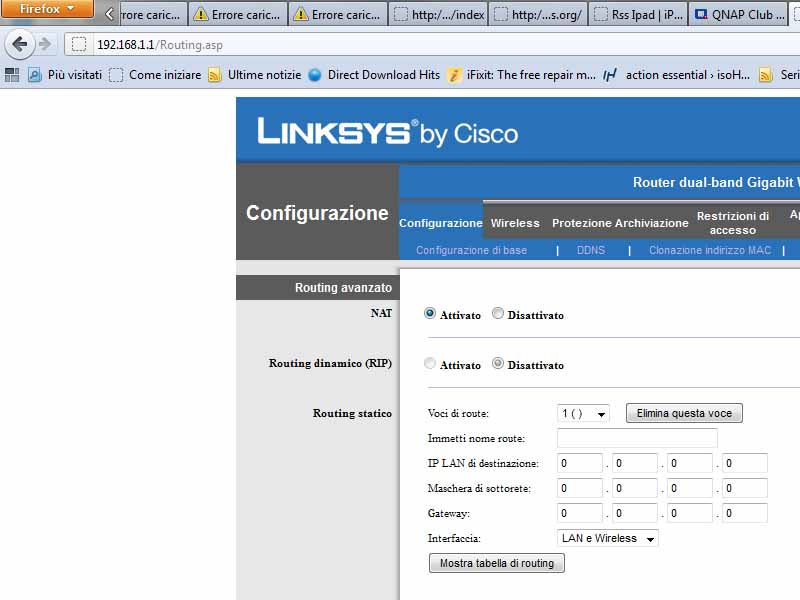Open the DDNS submenu link
This screenshot has height=600, width=800.
coord(591,250)
